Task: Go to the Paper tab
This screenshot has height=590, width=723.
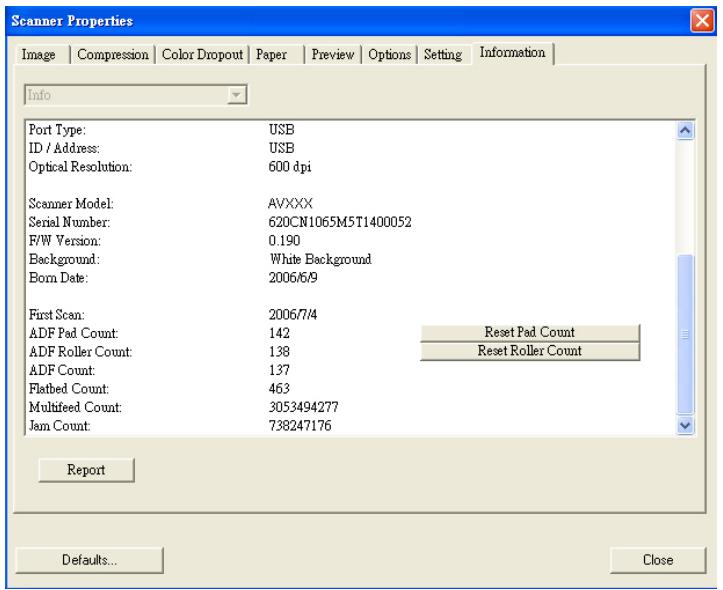Action: [272, 54]
